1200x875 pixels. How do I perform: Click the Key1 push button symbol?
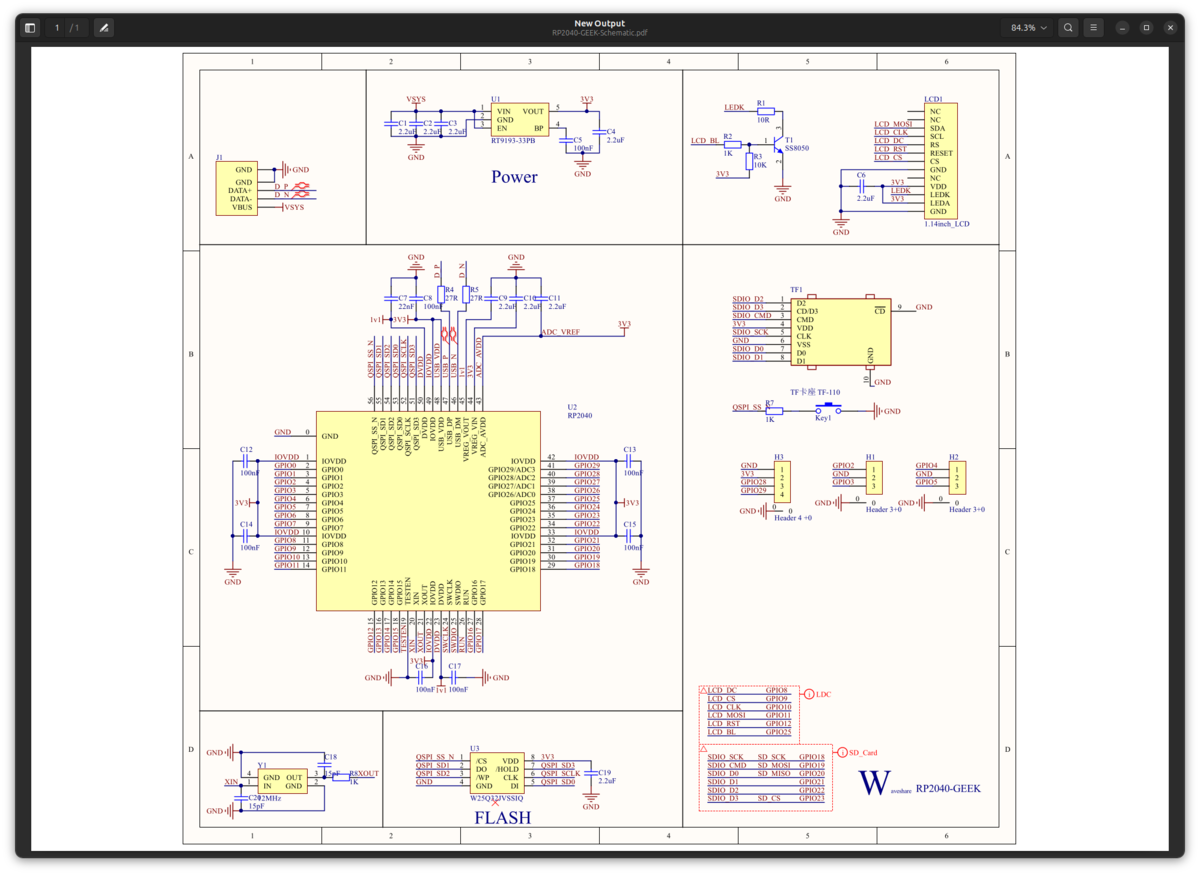(x=828, y=409)
